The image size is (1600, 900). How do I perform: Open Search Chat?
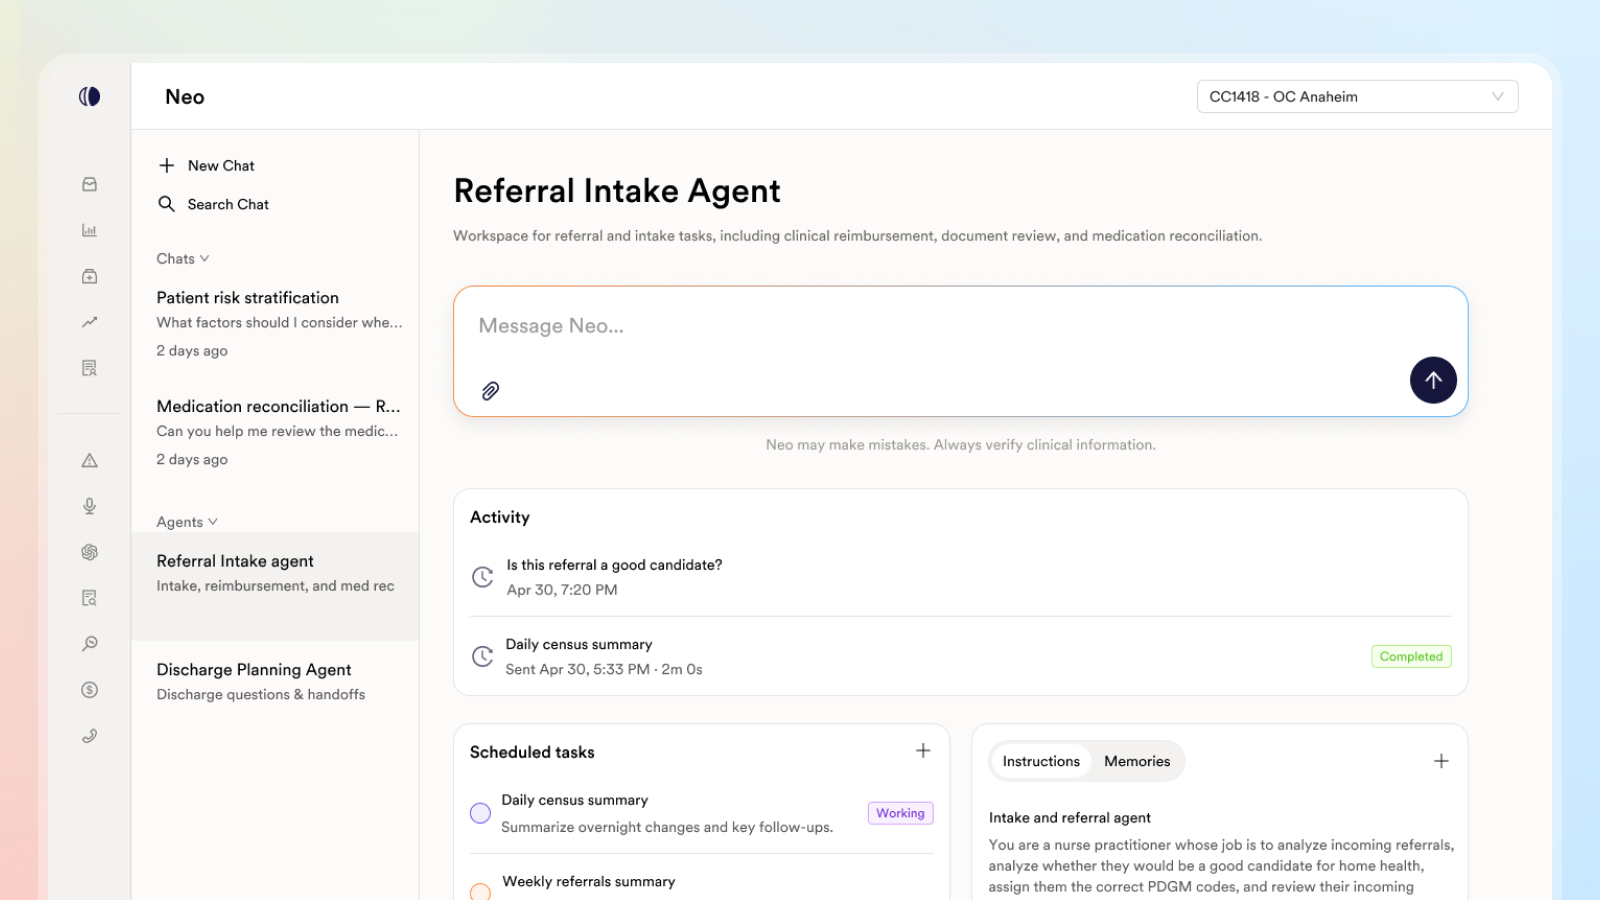coord(214,204)
